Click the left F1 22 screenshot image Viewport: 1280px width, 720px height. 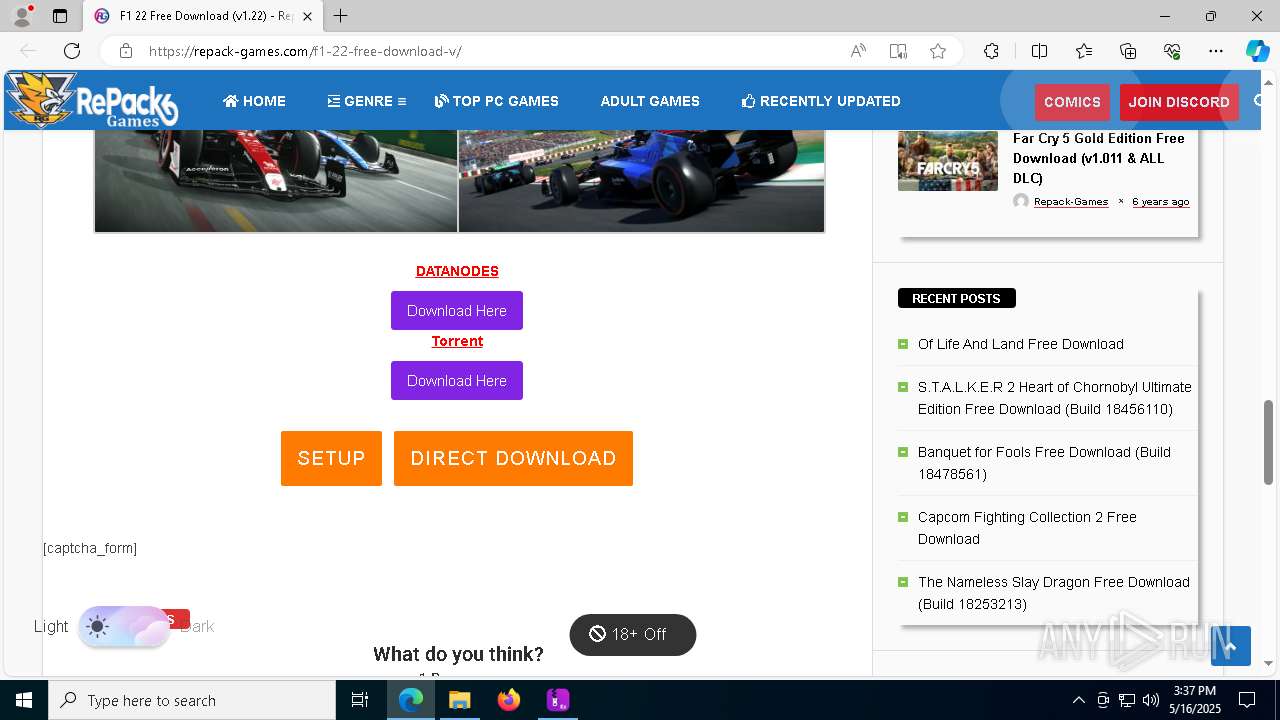pyautogui.click(x=276, y=180)
